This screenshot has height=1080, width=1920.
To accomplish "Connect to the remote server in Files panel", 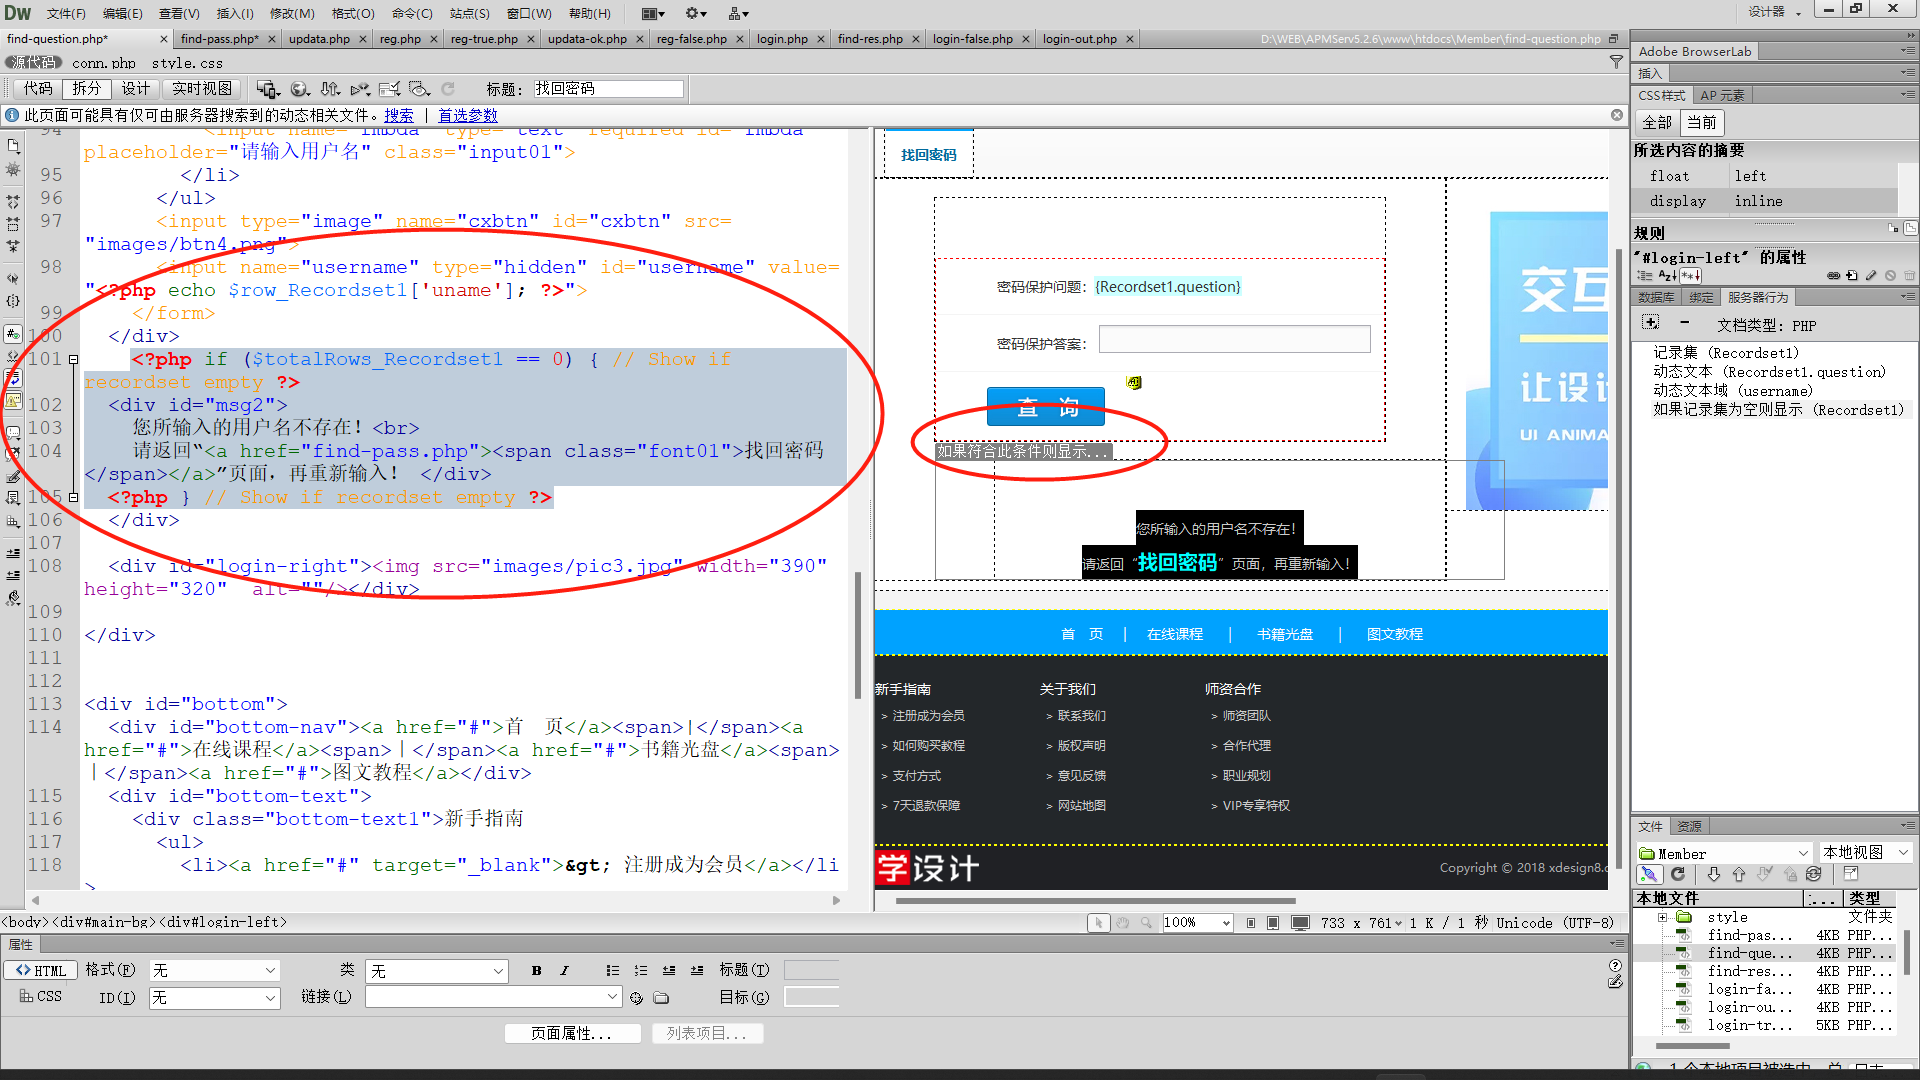I will [1649, 873].
